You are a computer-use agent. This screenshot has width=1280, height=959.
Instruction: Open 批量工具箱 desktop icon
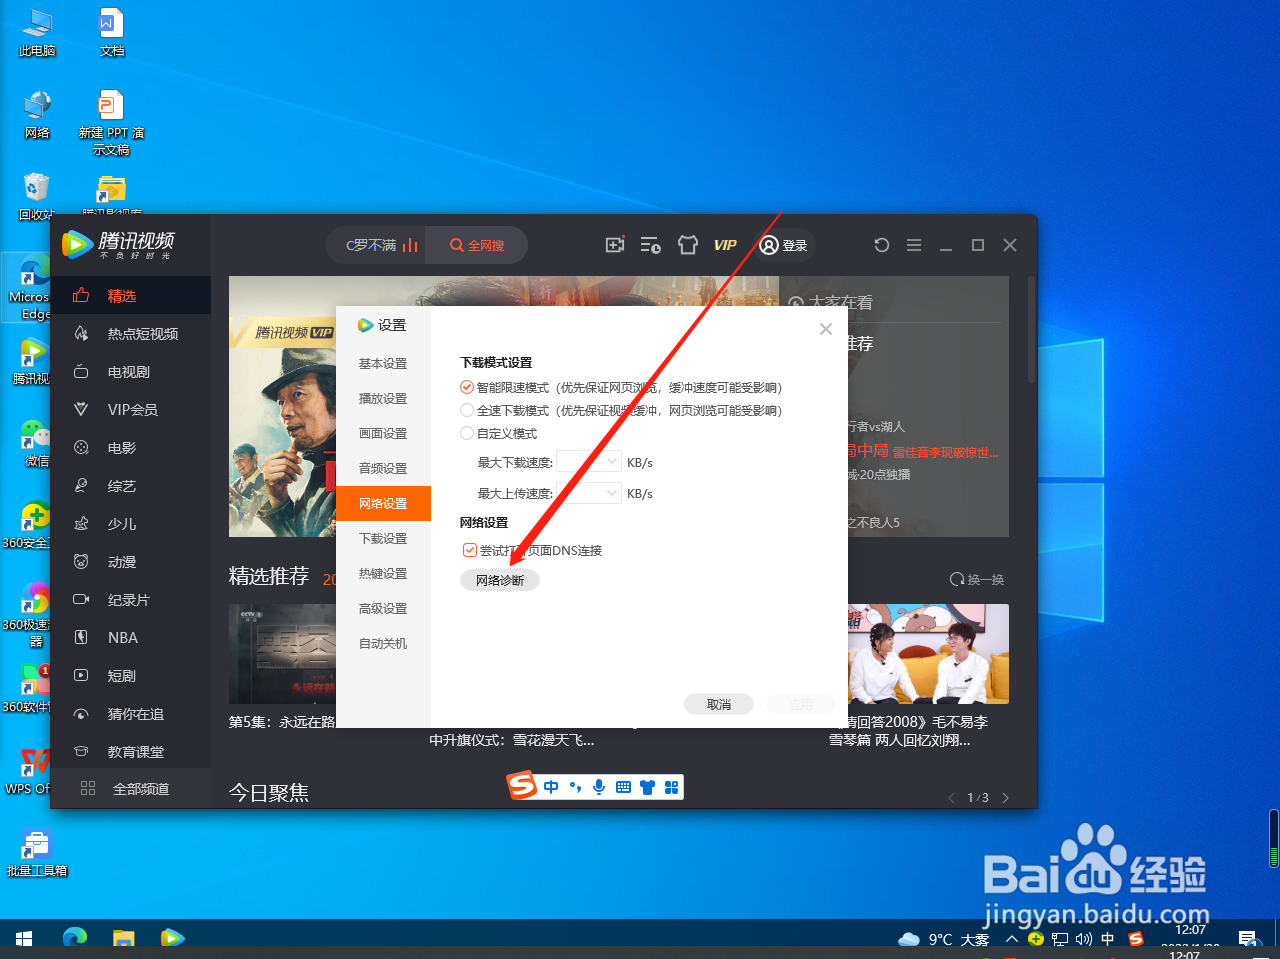click(x=37, y=853)
